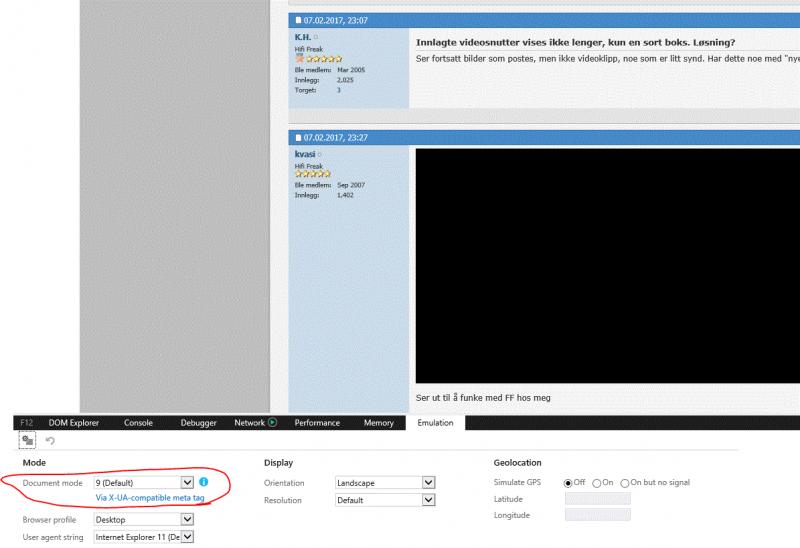The image size is (800, 548).
Task: Click post icon beside 07.02.2017, 23:27
Action: click(298, 138)
